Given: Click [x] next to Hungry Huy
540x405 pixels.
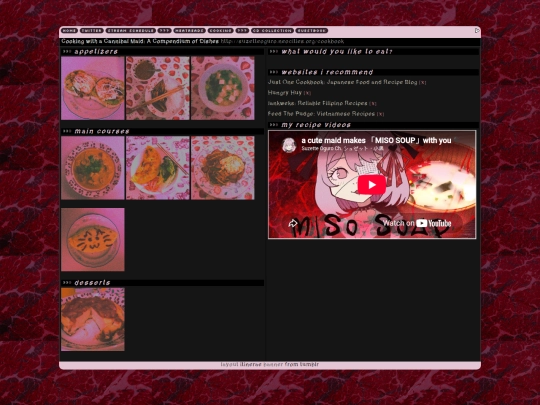Looking at the screenshot, I should tap(308, 93).
